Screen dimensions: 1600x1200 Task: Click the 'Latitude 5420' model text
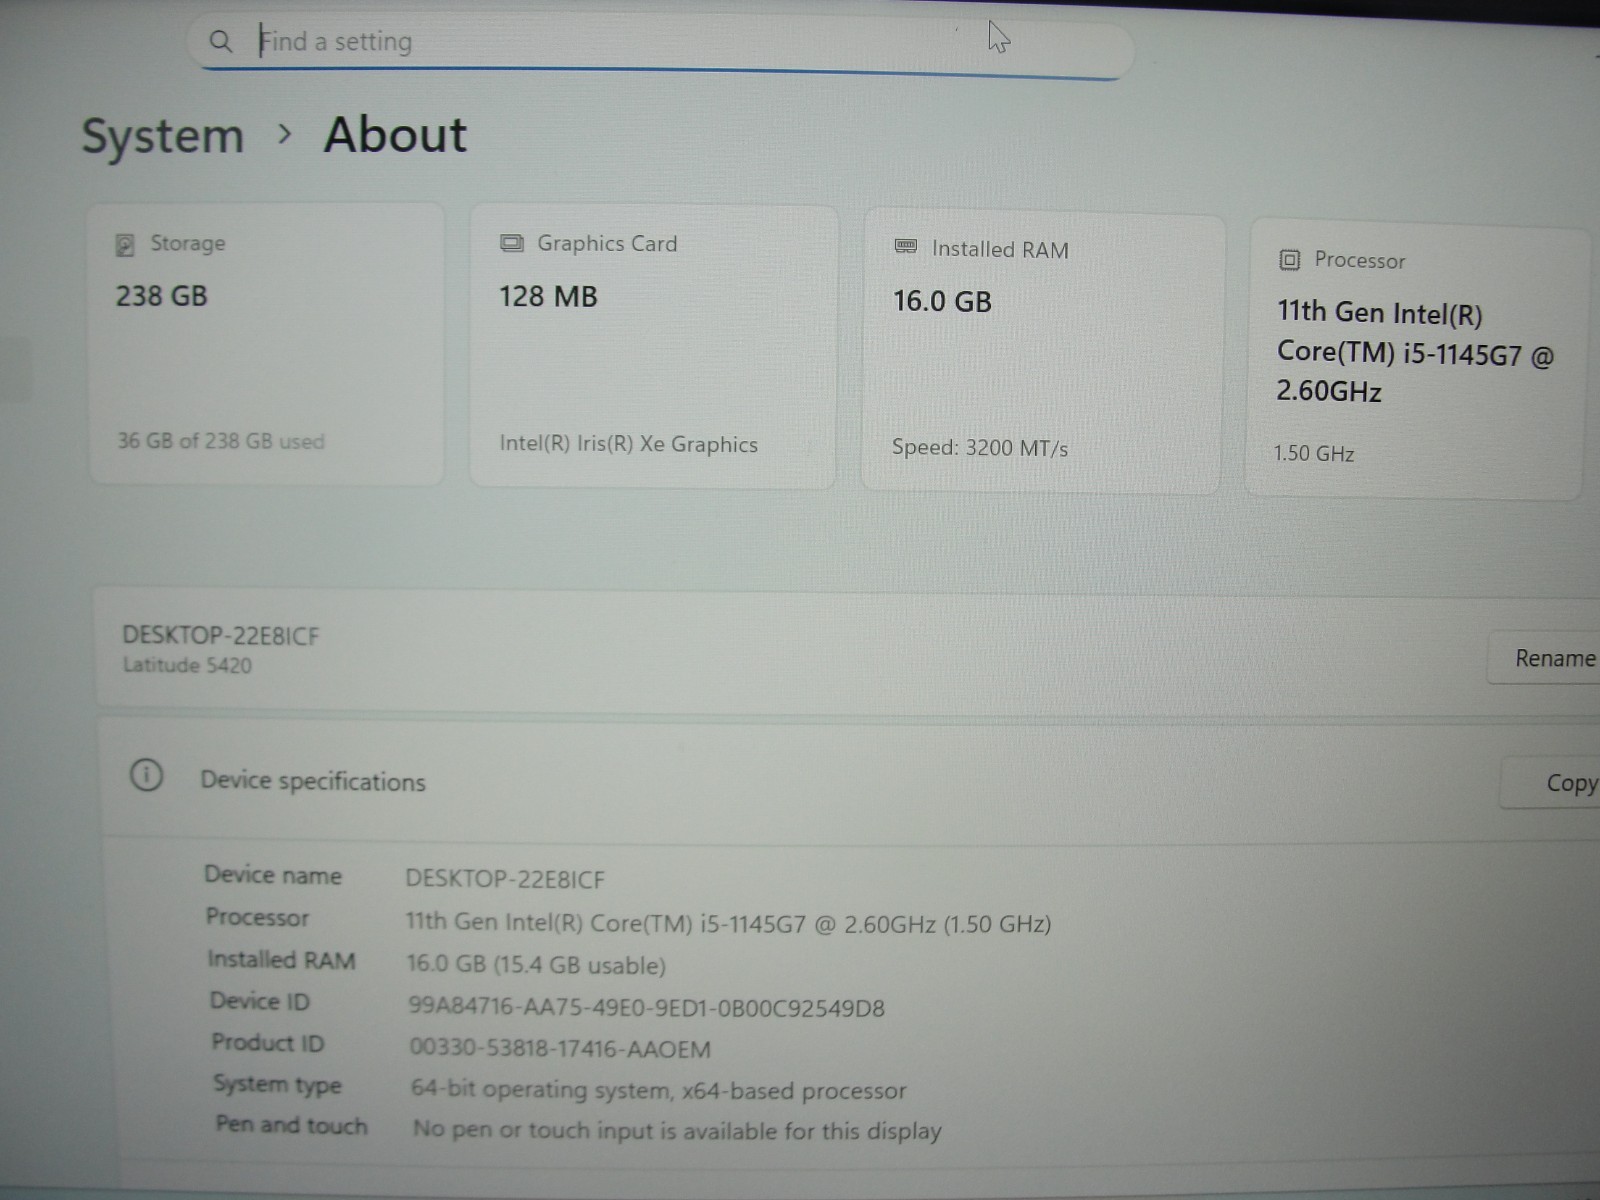[187, 665]
